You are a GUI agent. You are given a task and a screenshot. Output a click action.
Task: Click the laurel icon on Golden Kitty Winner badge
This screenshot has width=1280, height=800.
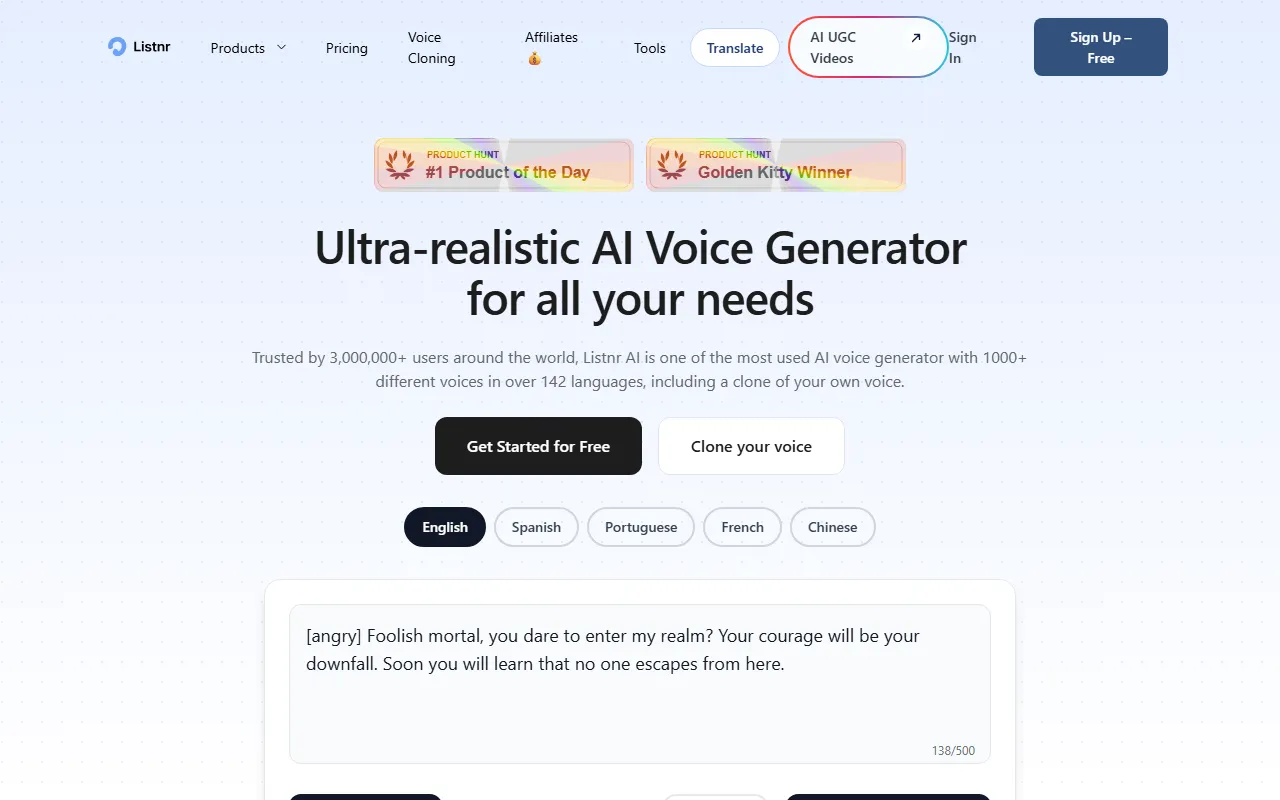pos(672,165)
